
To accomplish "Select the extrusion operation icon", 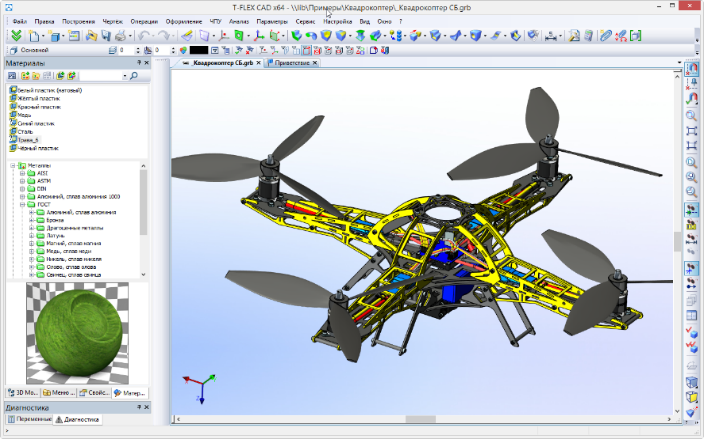I will click(x=296, y=35).
